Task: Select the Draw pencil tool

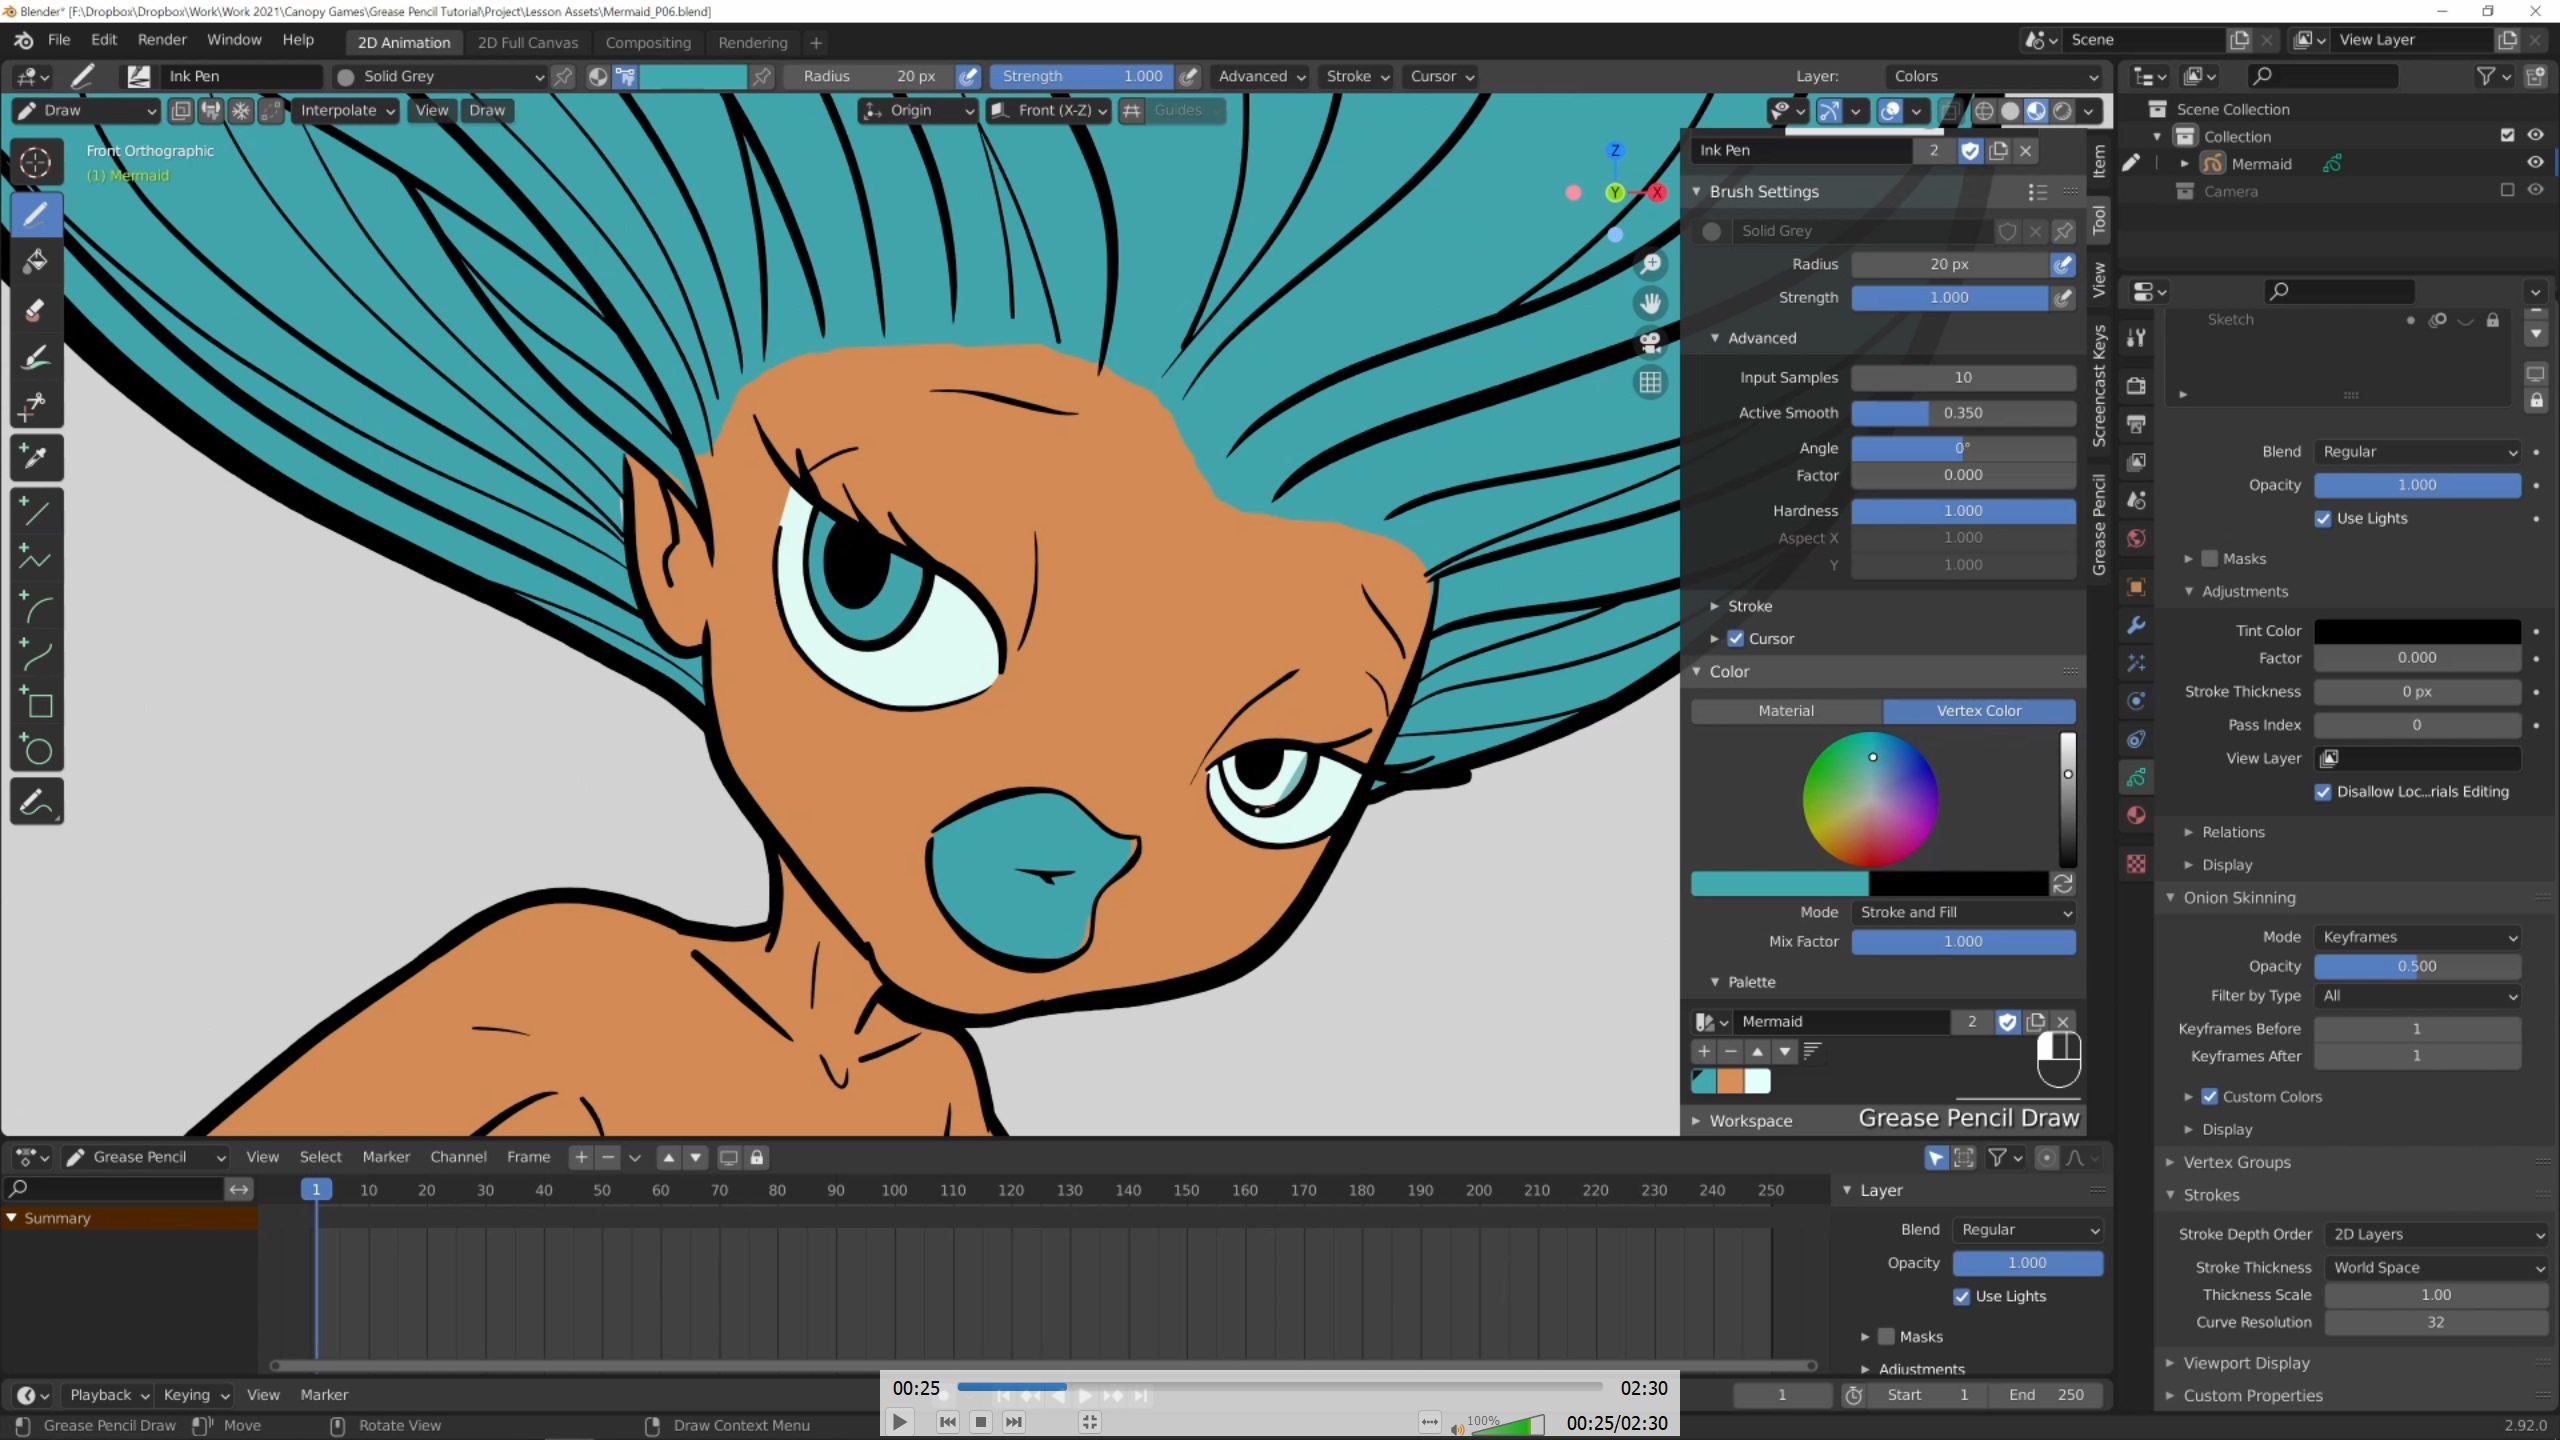Action: pyautogui.click(x=36, y=213)
